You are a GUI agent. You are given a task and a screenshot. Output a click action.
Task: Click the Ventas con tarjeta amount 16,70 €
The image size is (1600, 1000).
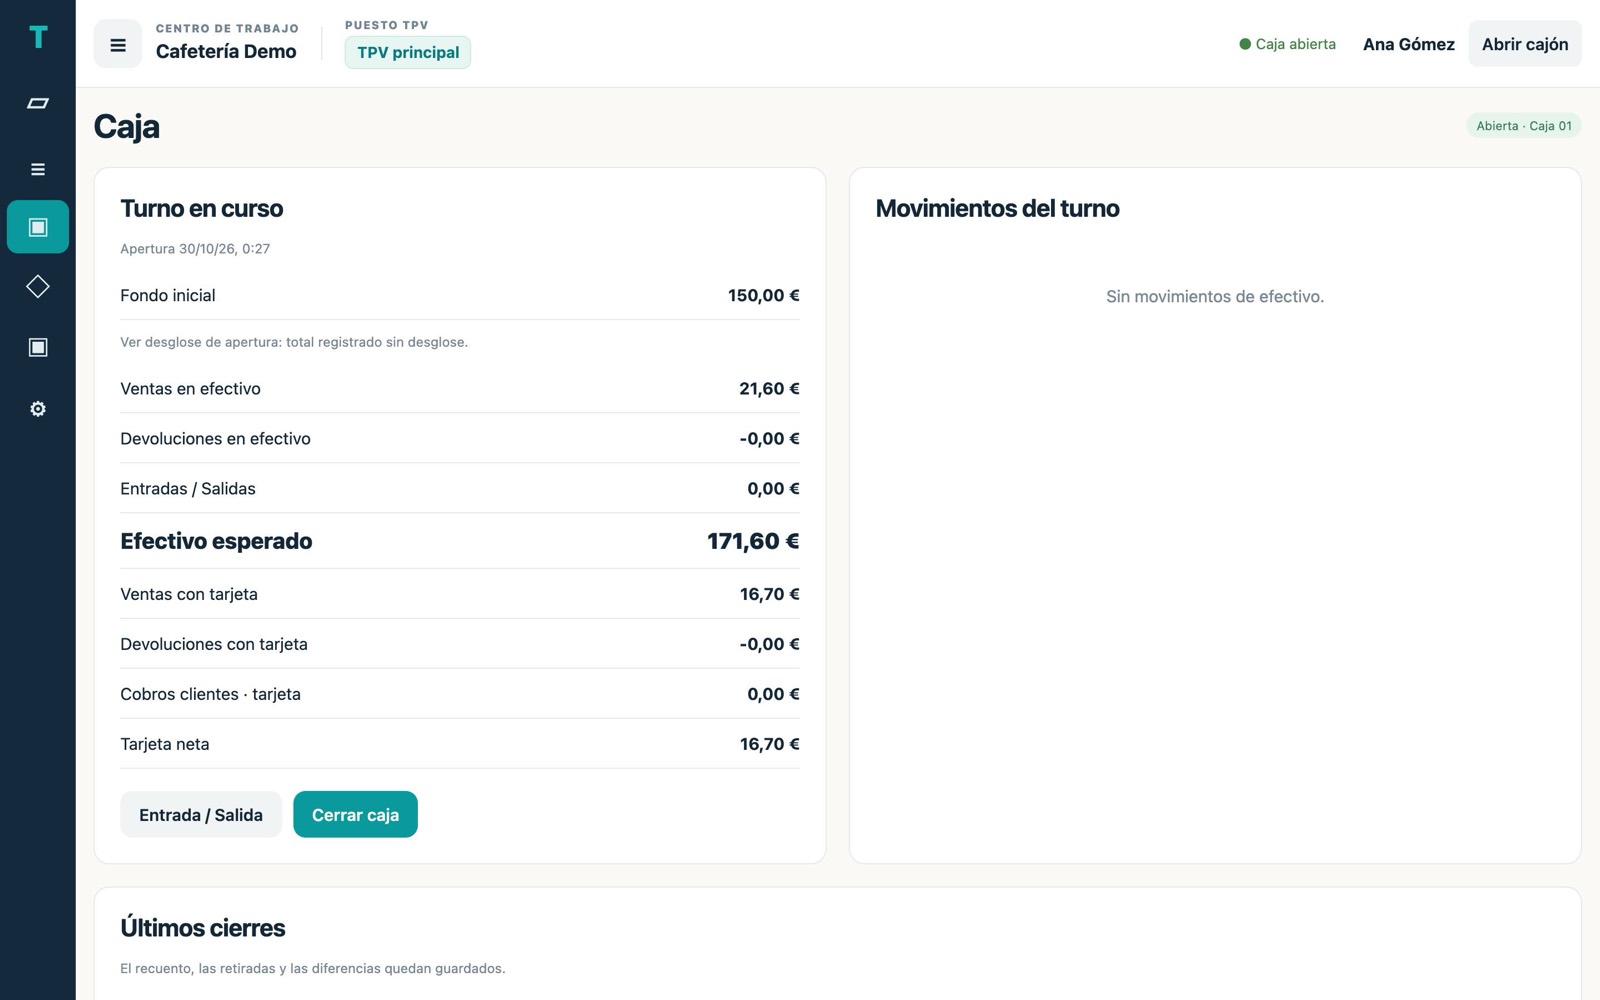click(x=770, y=594)
